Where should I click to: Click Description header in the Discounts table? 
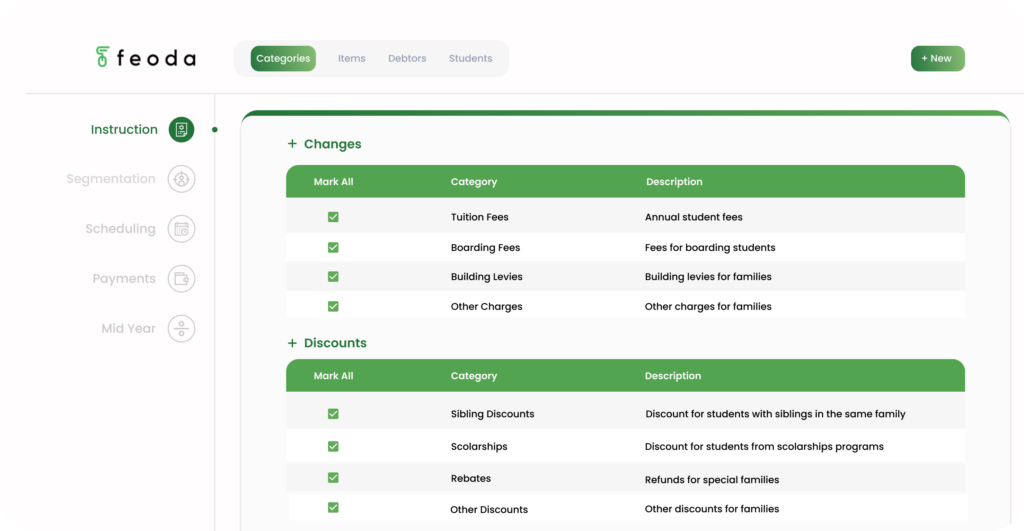[673, 376]
